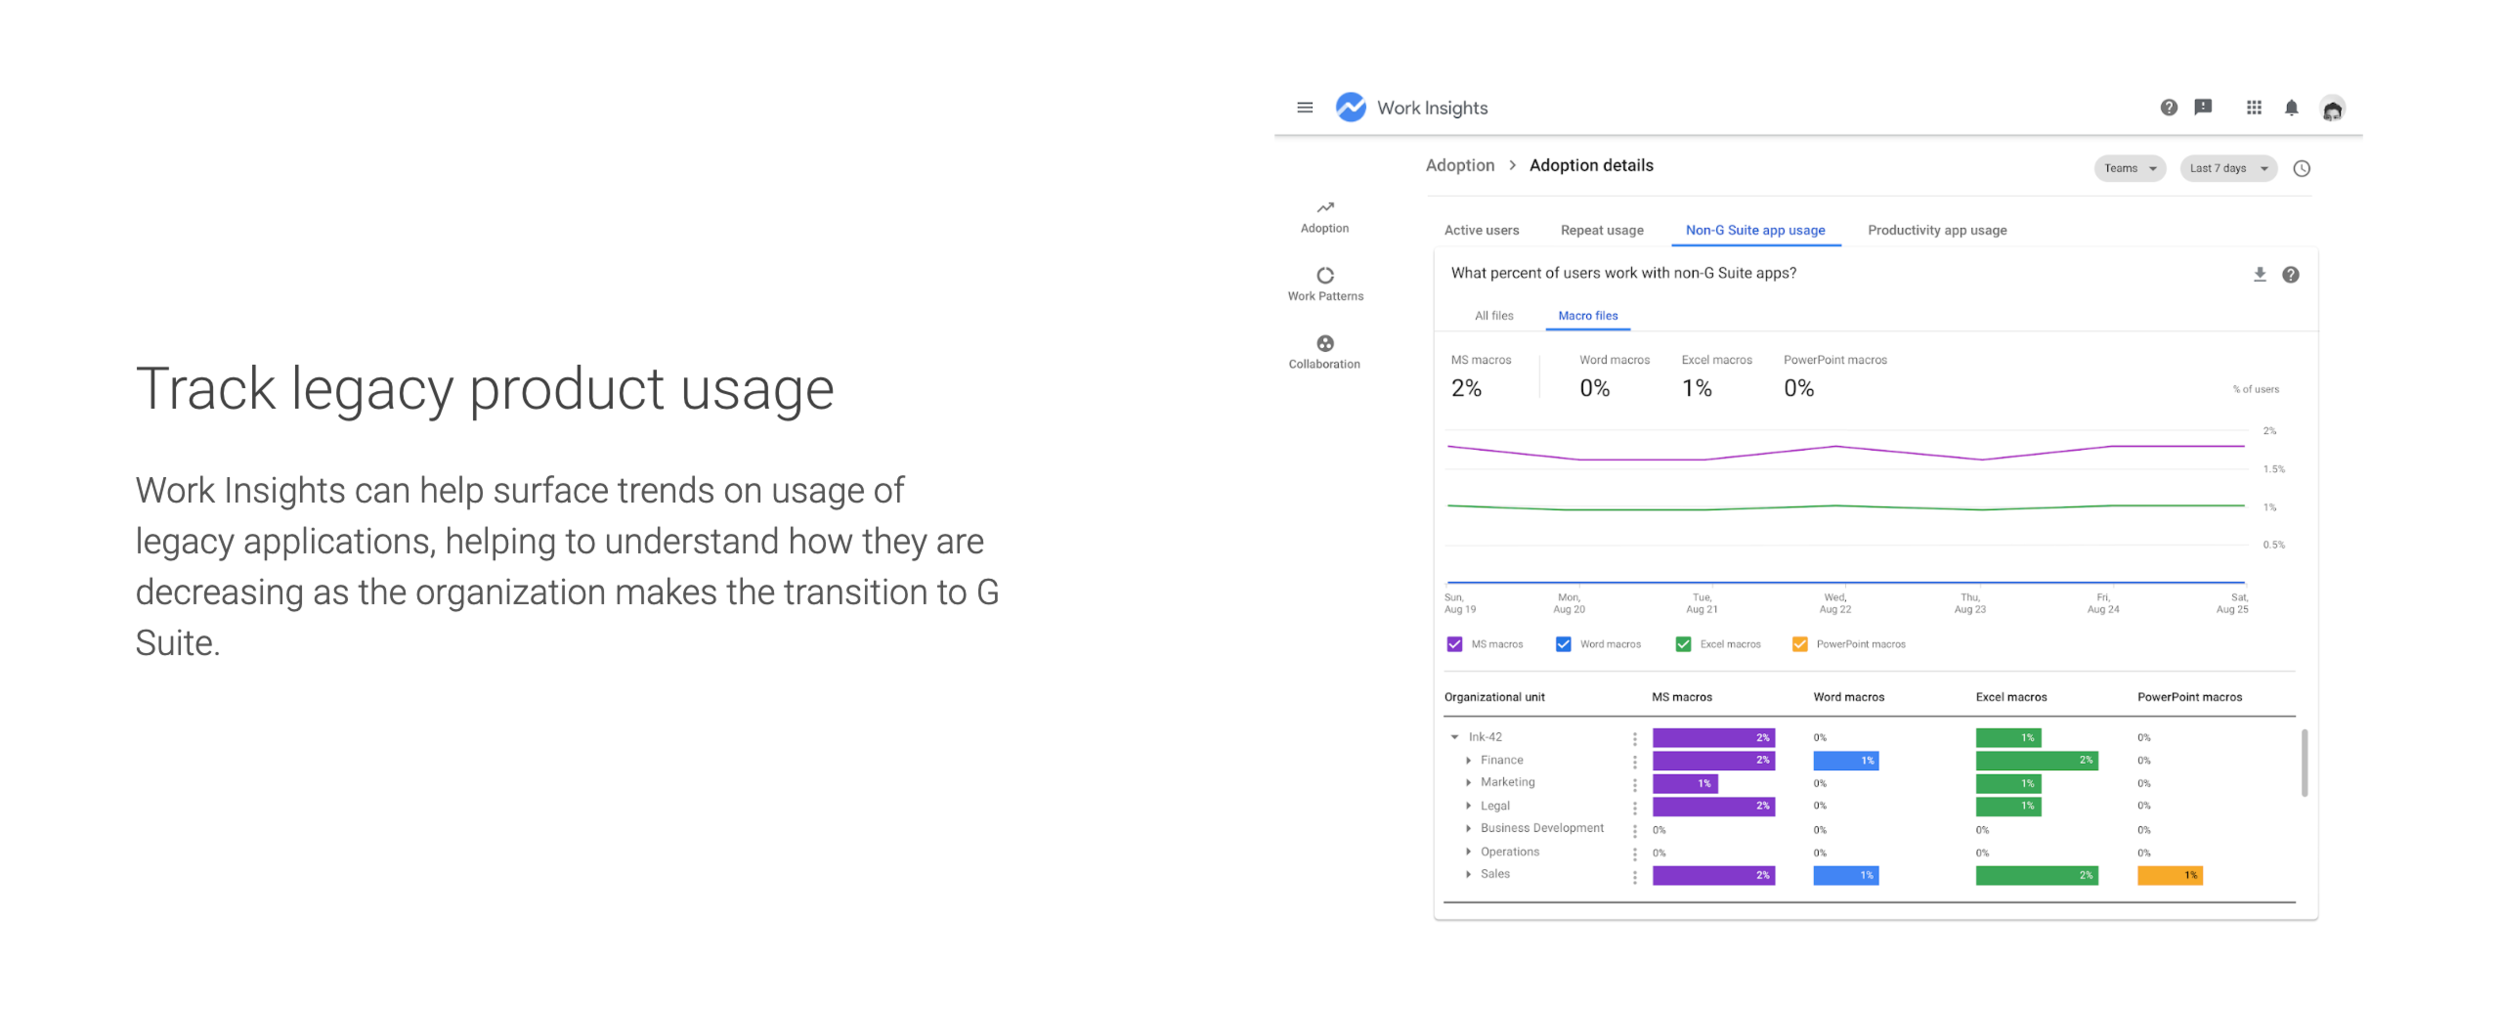Click Finance Word macros blue 1% bar

coord(1845,761)
